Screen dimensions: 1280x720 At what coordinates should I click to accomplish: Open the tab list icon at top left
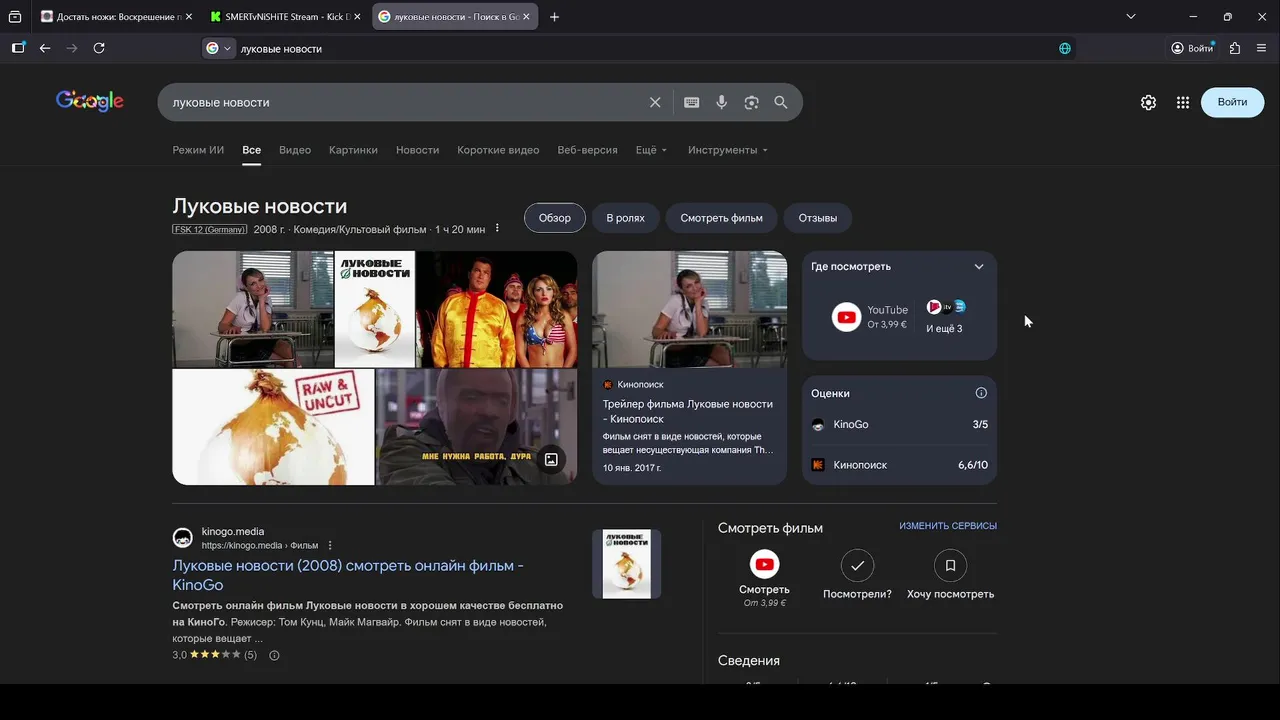coord(15,17)
